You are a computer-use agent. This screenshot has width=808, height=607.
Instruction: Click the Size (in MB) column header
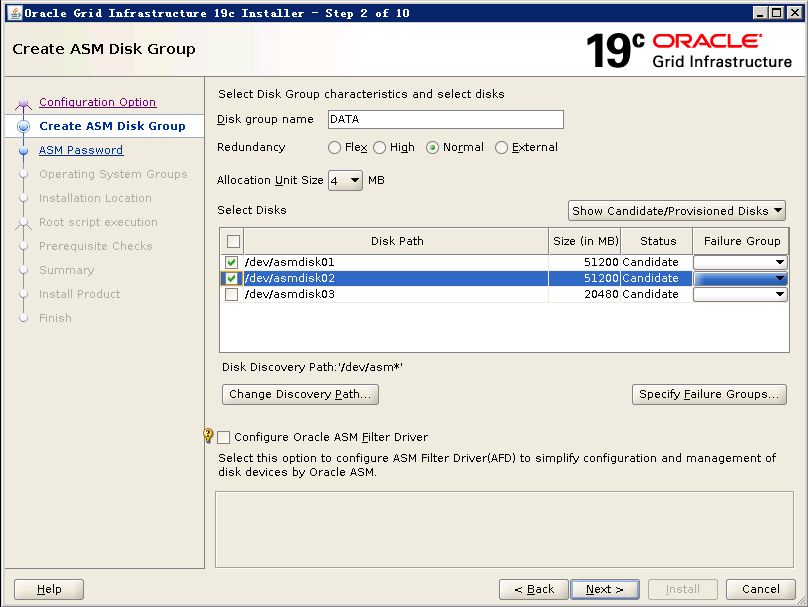coord(585,241)
